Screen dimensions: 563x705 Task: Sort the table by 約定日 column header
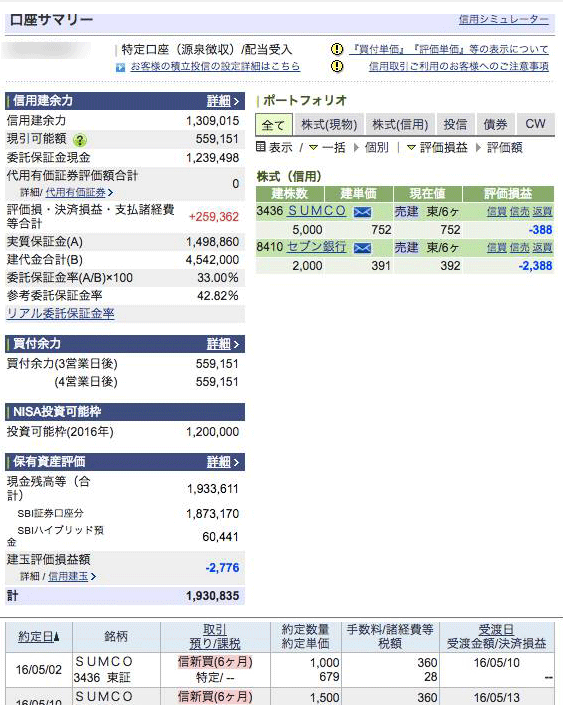tap(39, 636)
